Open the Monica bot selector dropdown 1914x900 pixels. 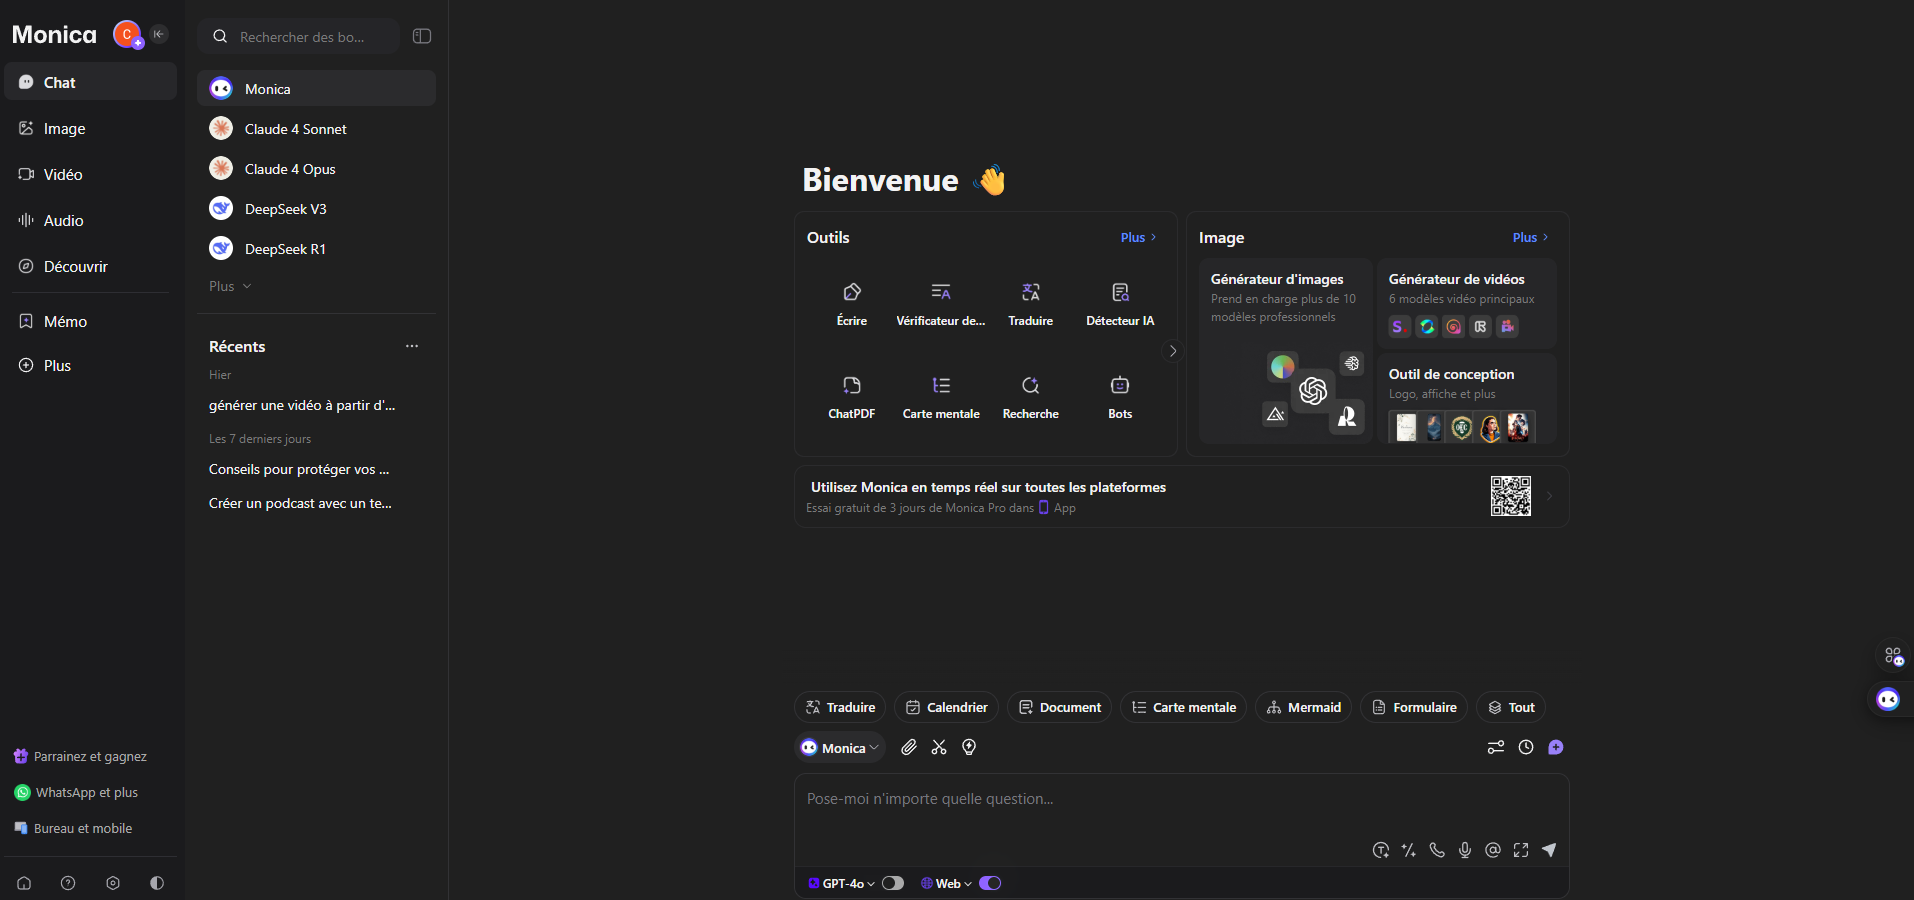(x=840, y=748)
